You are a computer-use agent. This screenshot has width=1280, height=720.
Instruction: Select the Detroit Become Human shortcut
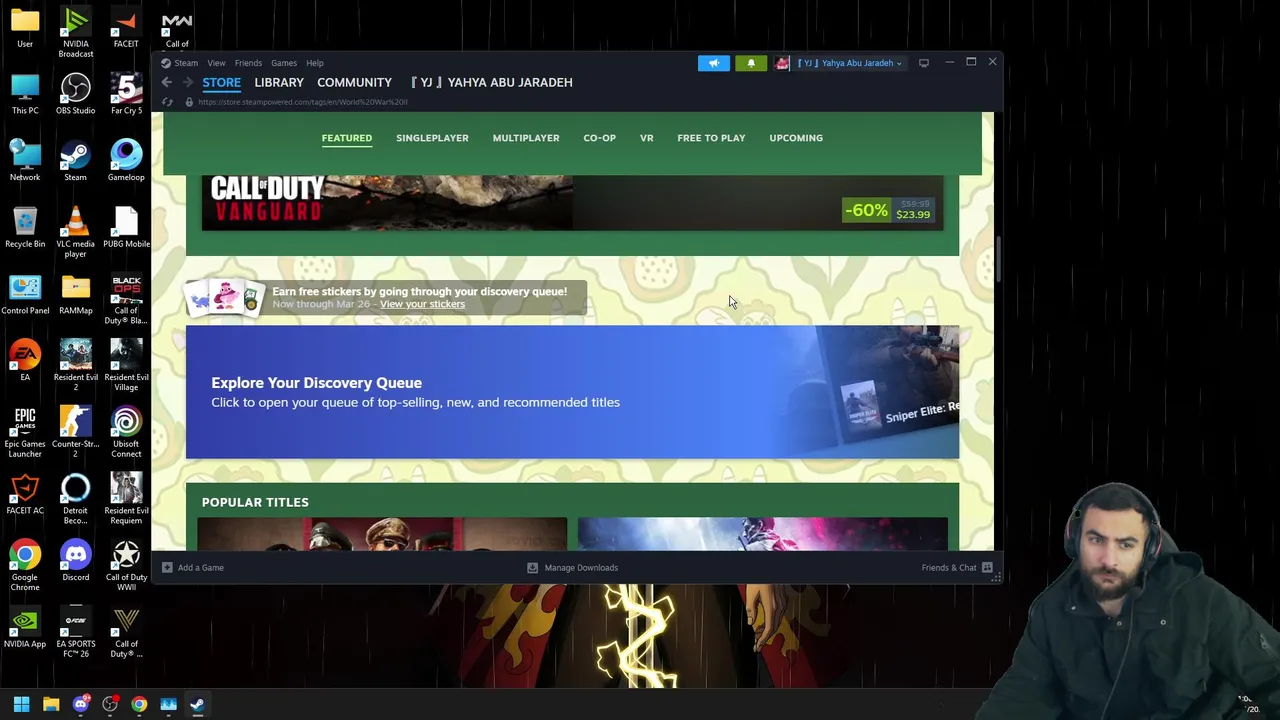pyautogui.click(x=75, y=500)
